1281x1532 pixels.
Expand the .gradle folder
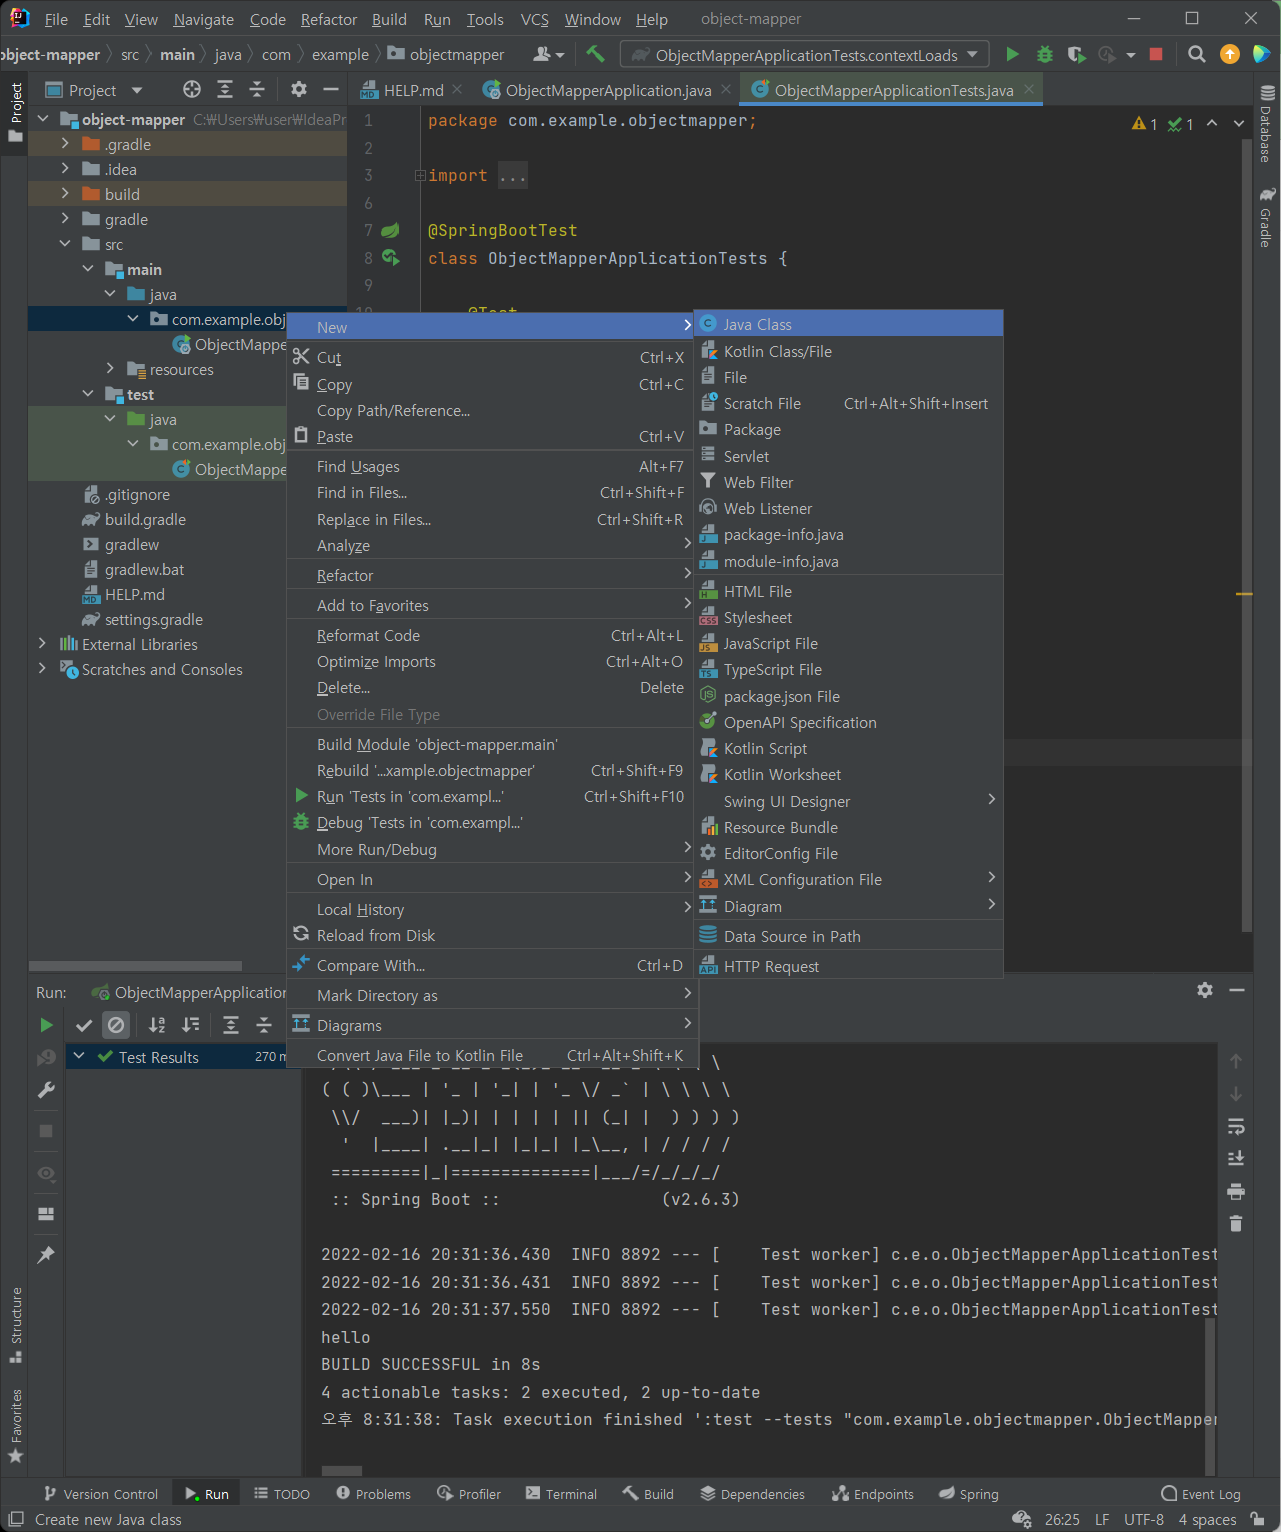click(65, 144)
